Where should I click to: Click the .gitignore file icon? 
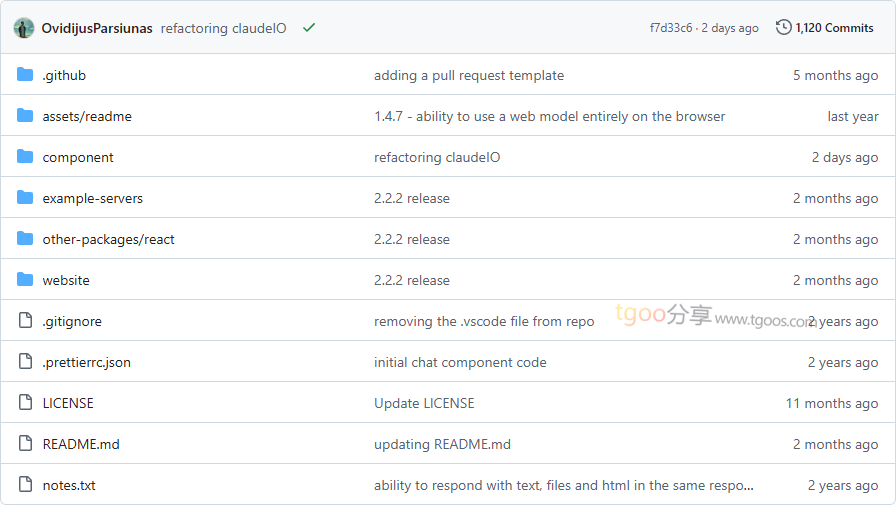(25, 320)
